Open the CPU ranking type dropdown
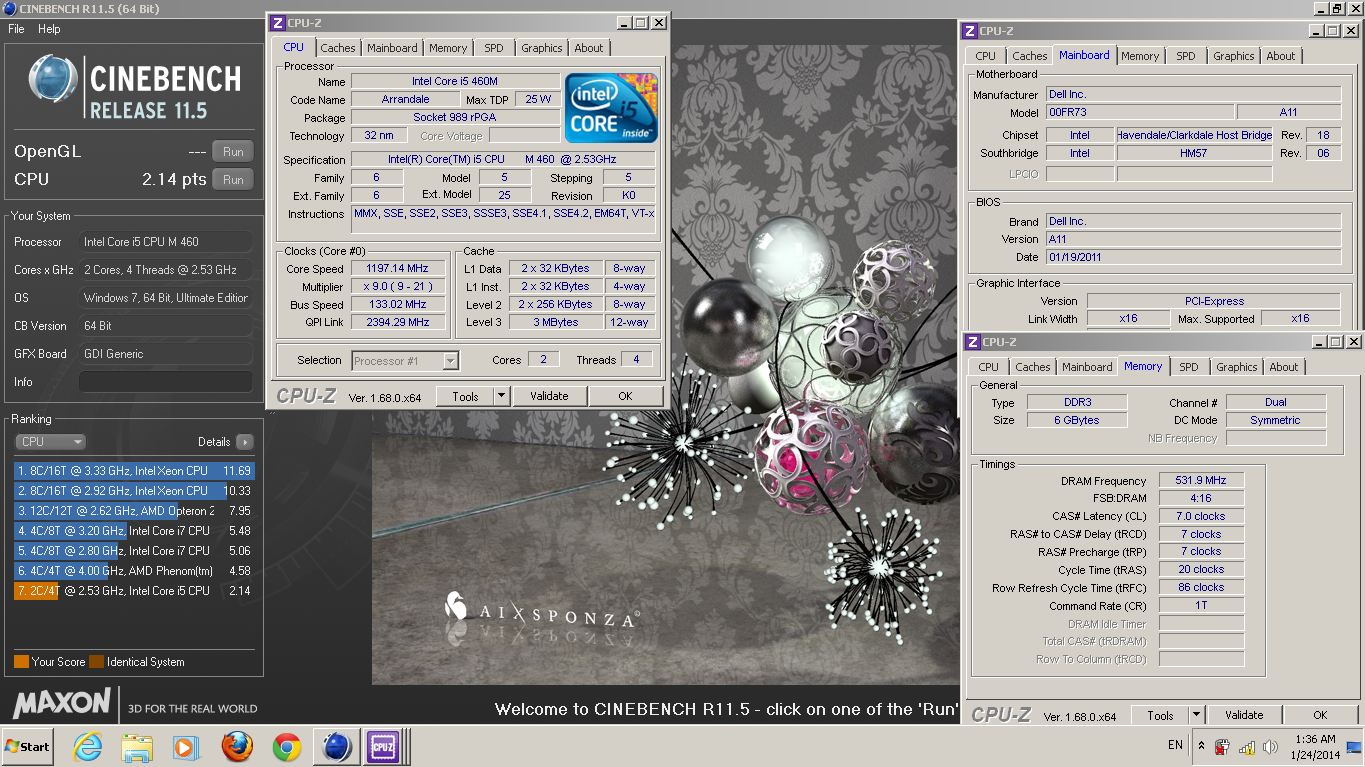The image size is (1365, 767). click(50, 441)
